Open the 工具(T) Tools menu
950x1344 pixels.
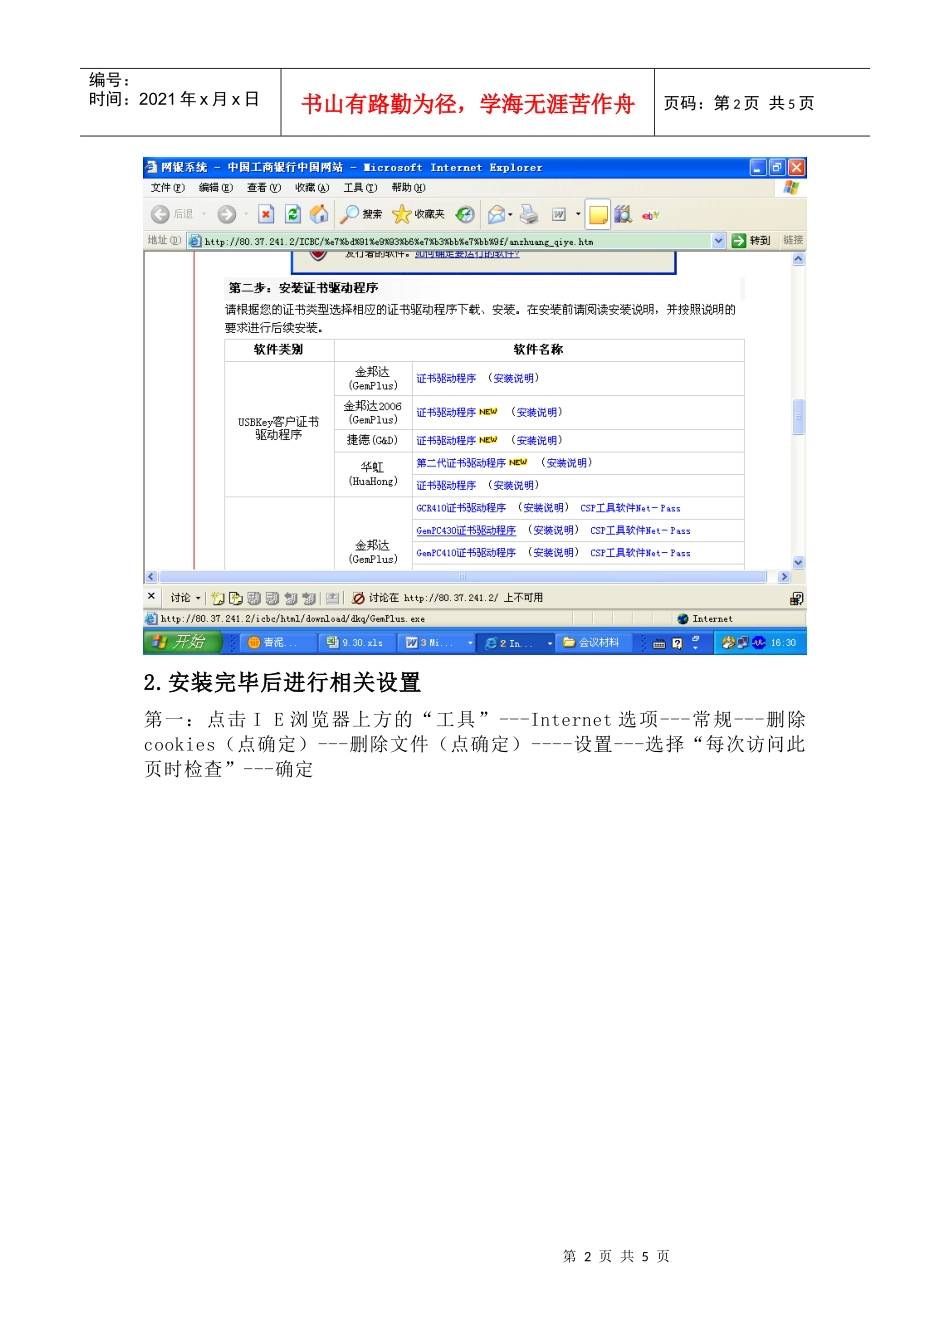(x=360, y=188)
